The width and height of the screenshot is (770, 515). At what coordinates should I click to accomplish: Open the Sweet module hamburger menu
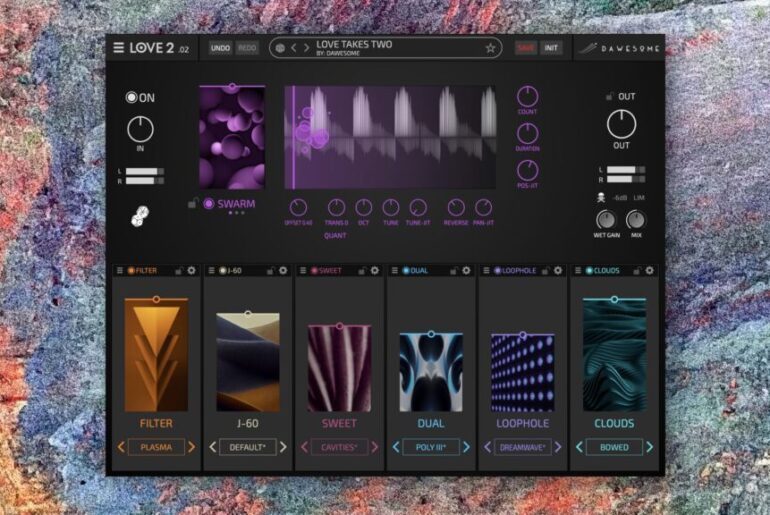(x=303, y=271)
